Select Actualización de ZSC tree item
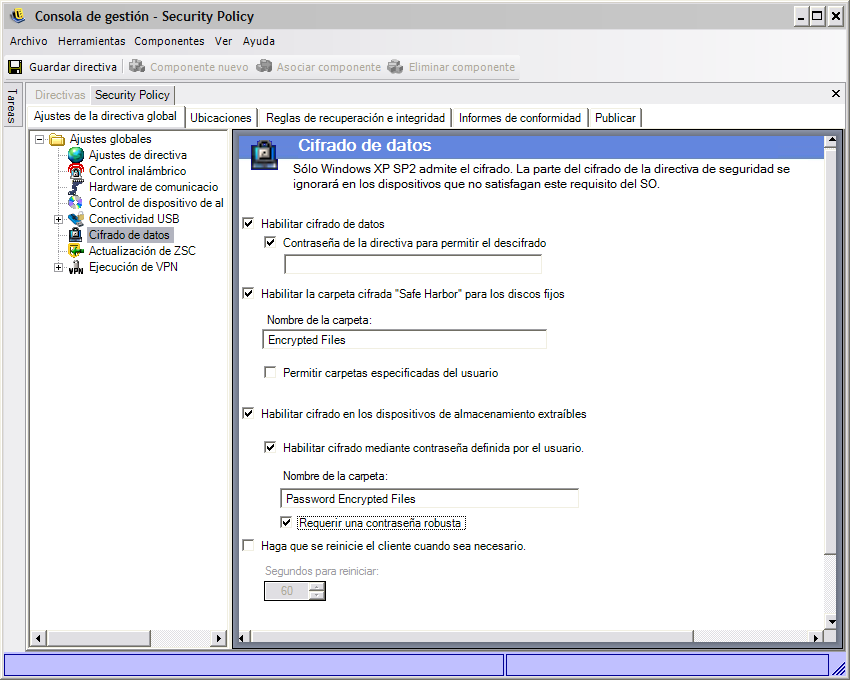The width and height of the screenshot is (850, 680). coord(142,251)
